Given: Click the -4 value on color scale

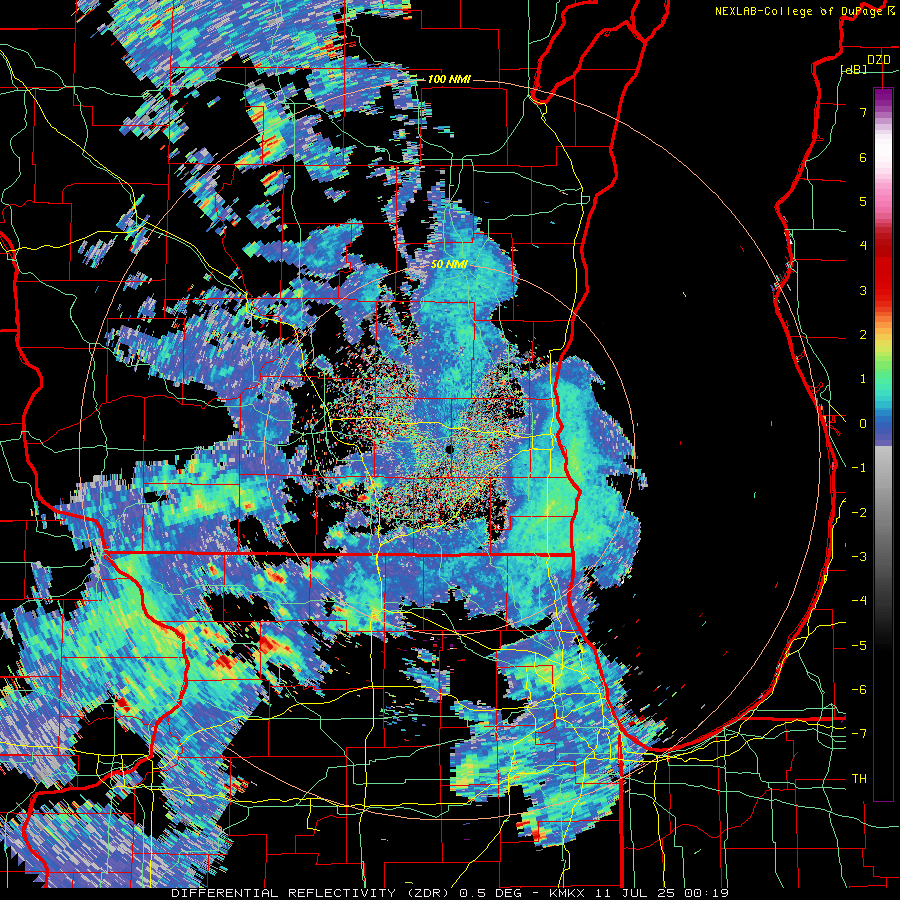Looking at the screenshot, I should coord(859,601).
